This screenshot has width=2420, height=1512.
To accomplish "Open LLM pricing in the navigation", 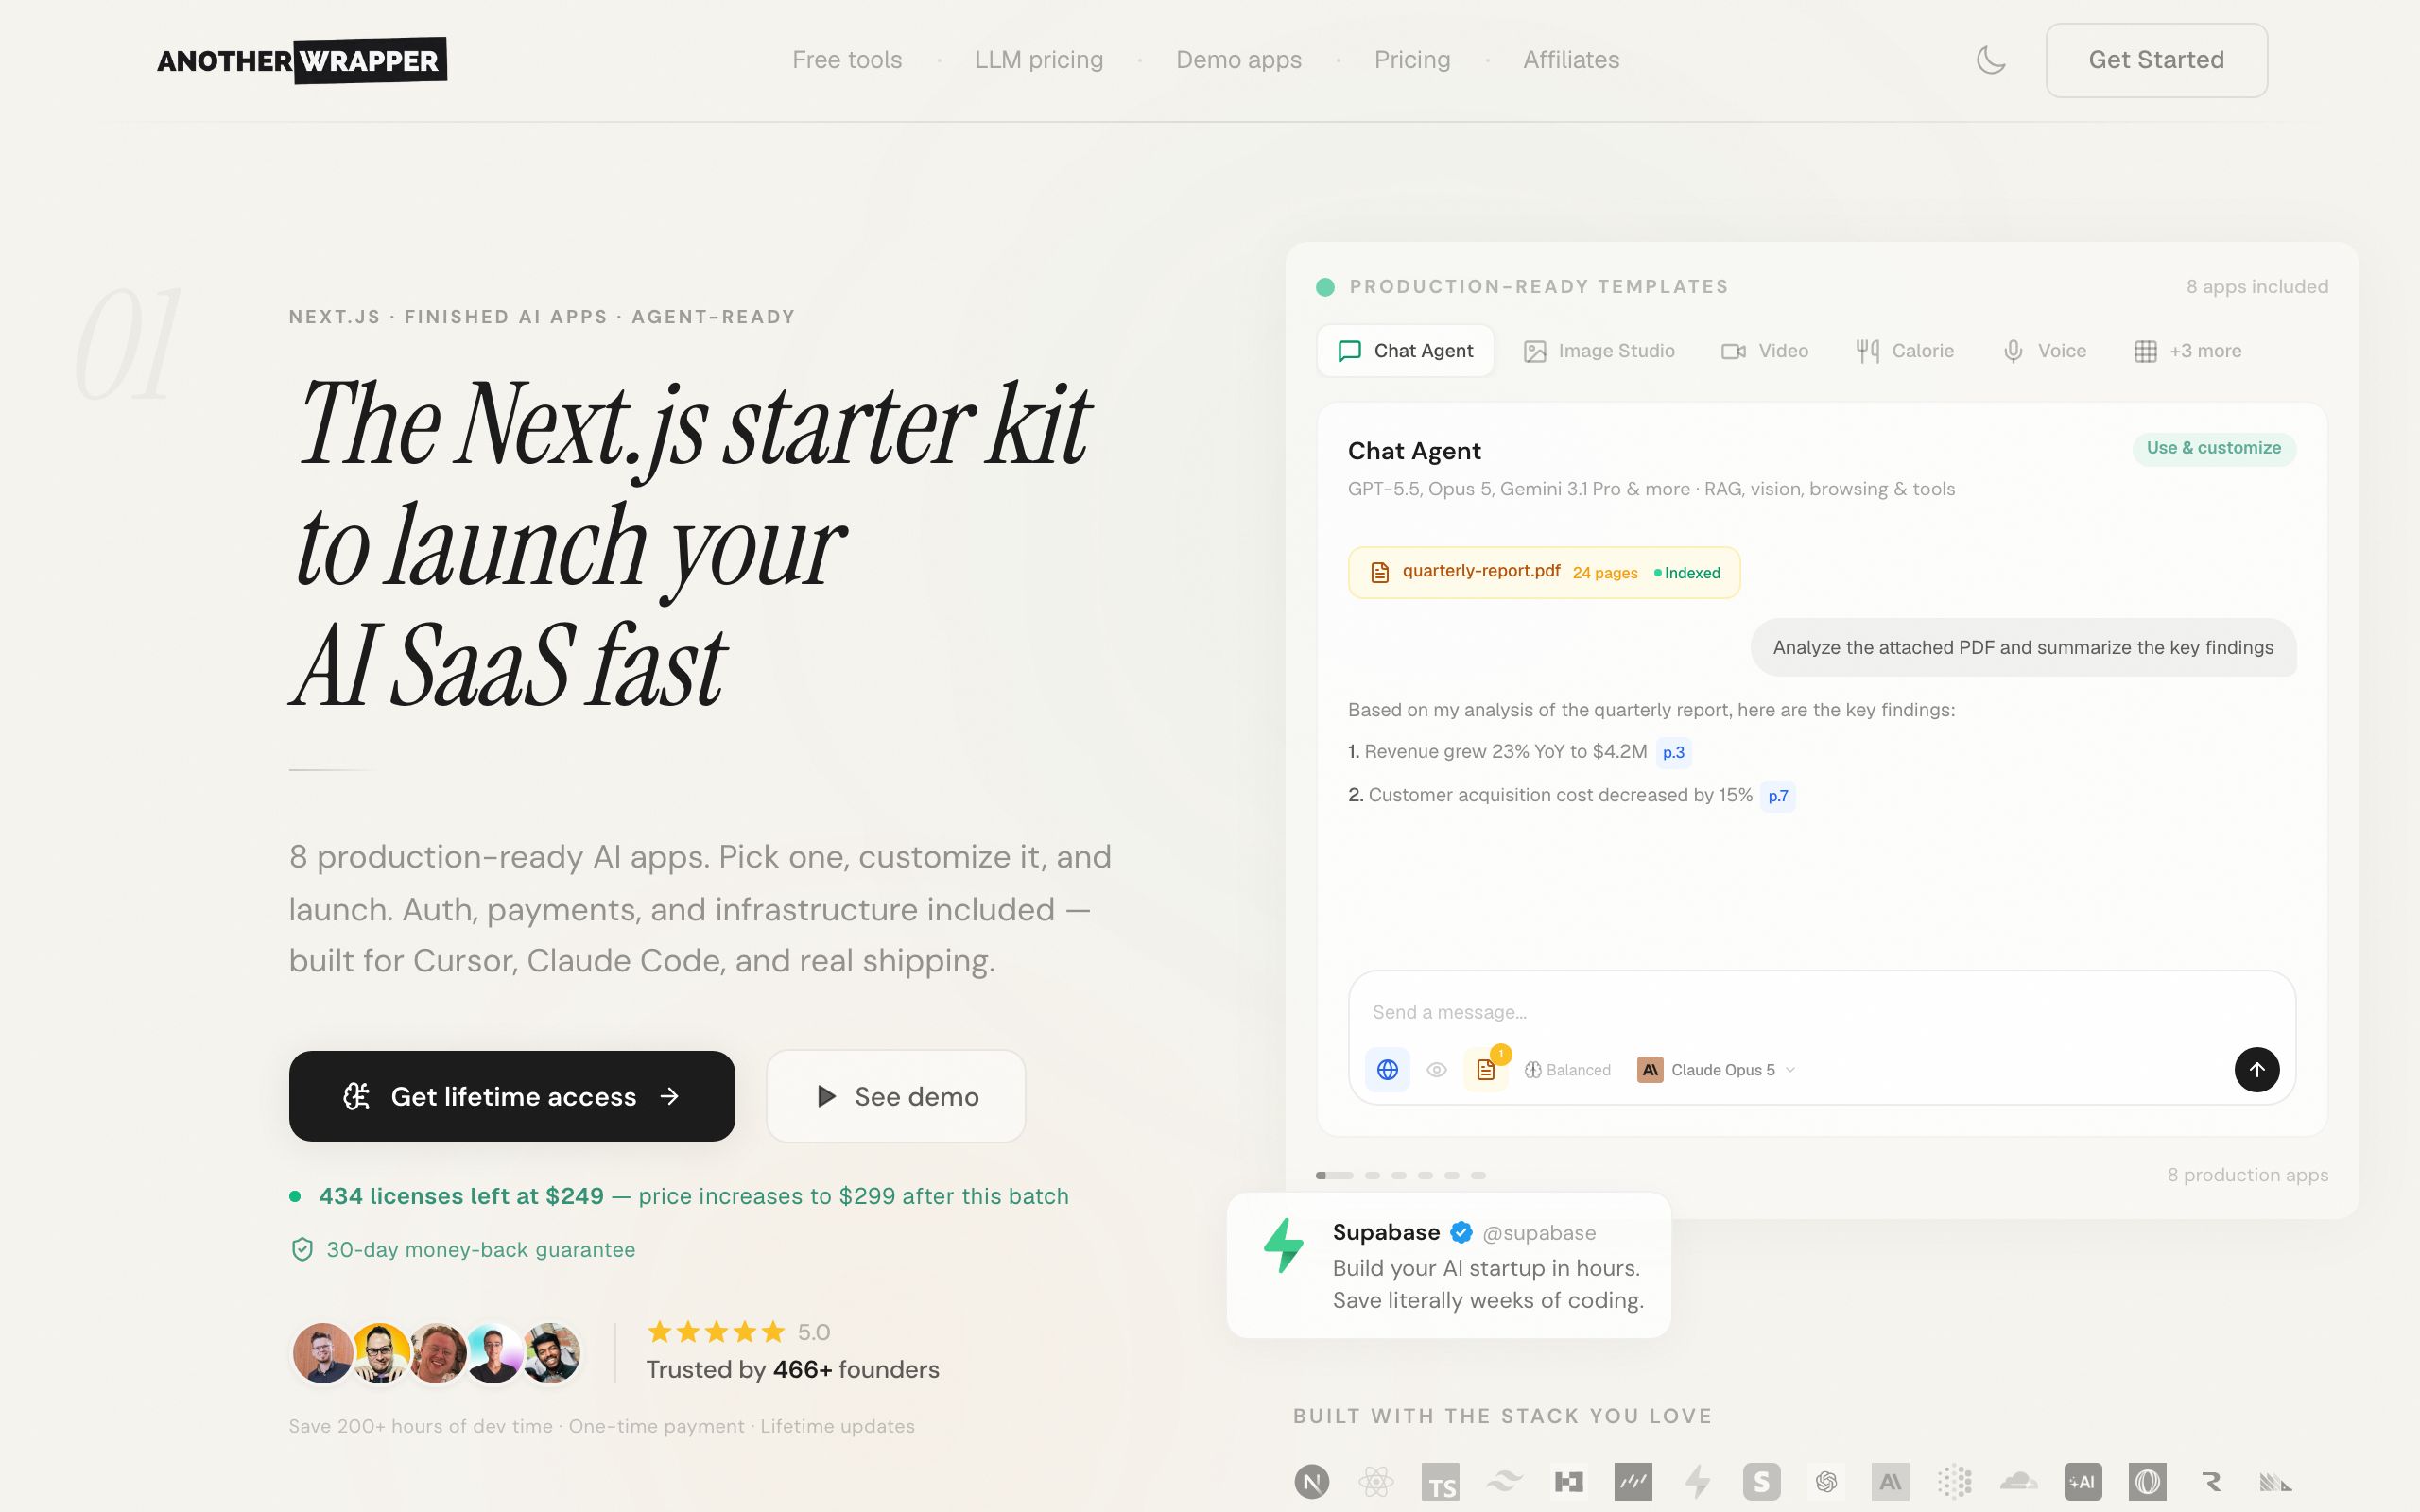I will pyautogui.click(x=1039, y=60).
